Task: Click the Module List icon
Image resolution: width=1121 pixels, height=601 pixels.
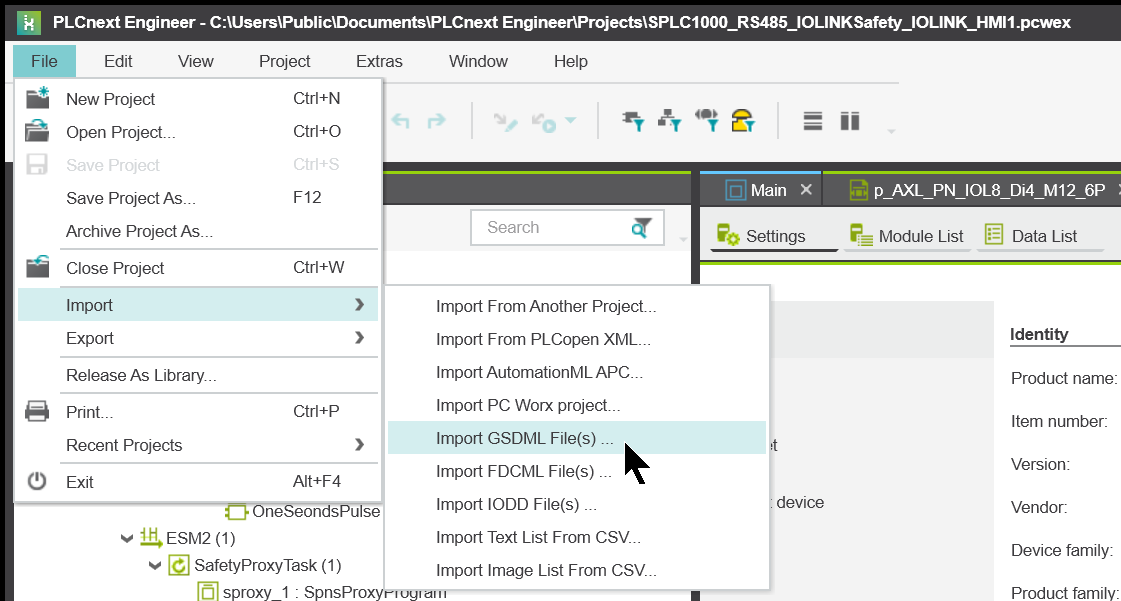Action: (x=861, y=235)
